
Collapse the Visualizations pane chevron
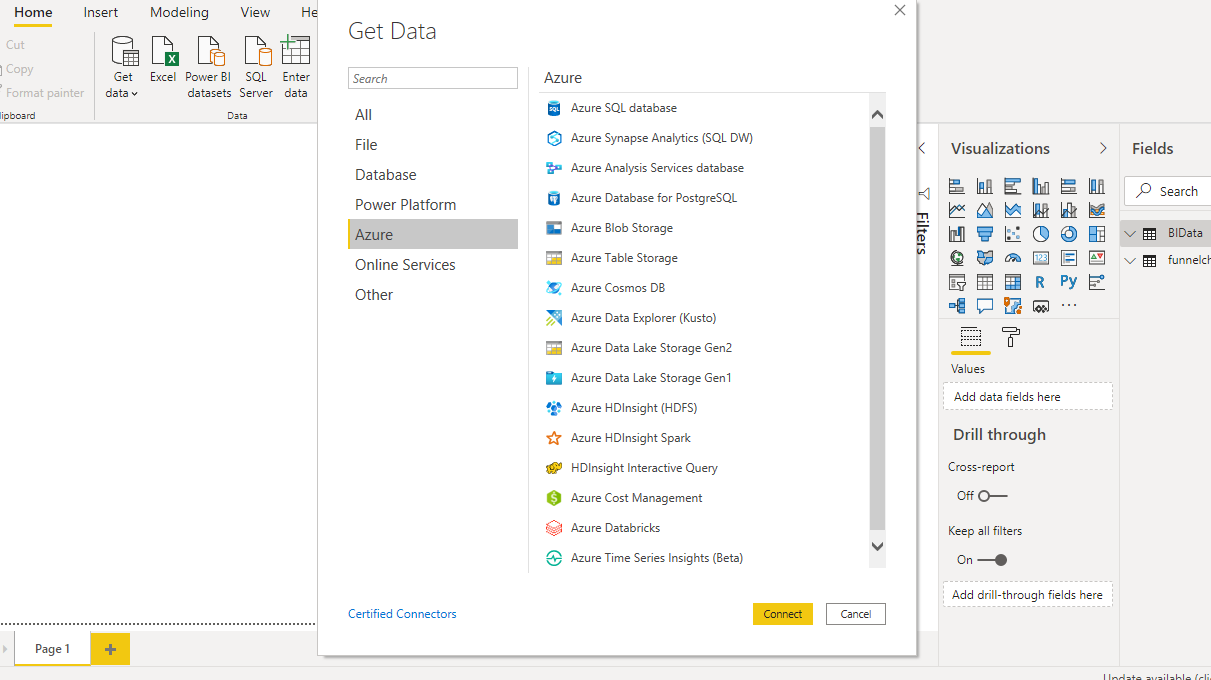tap(1103, 148)
